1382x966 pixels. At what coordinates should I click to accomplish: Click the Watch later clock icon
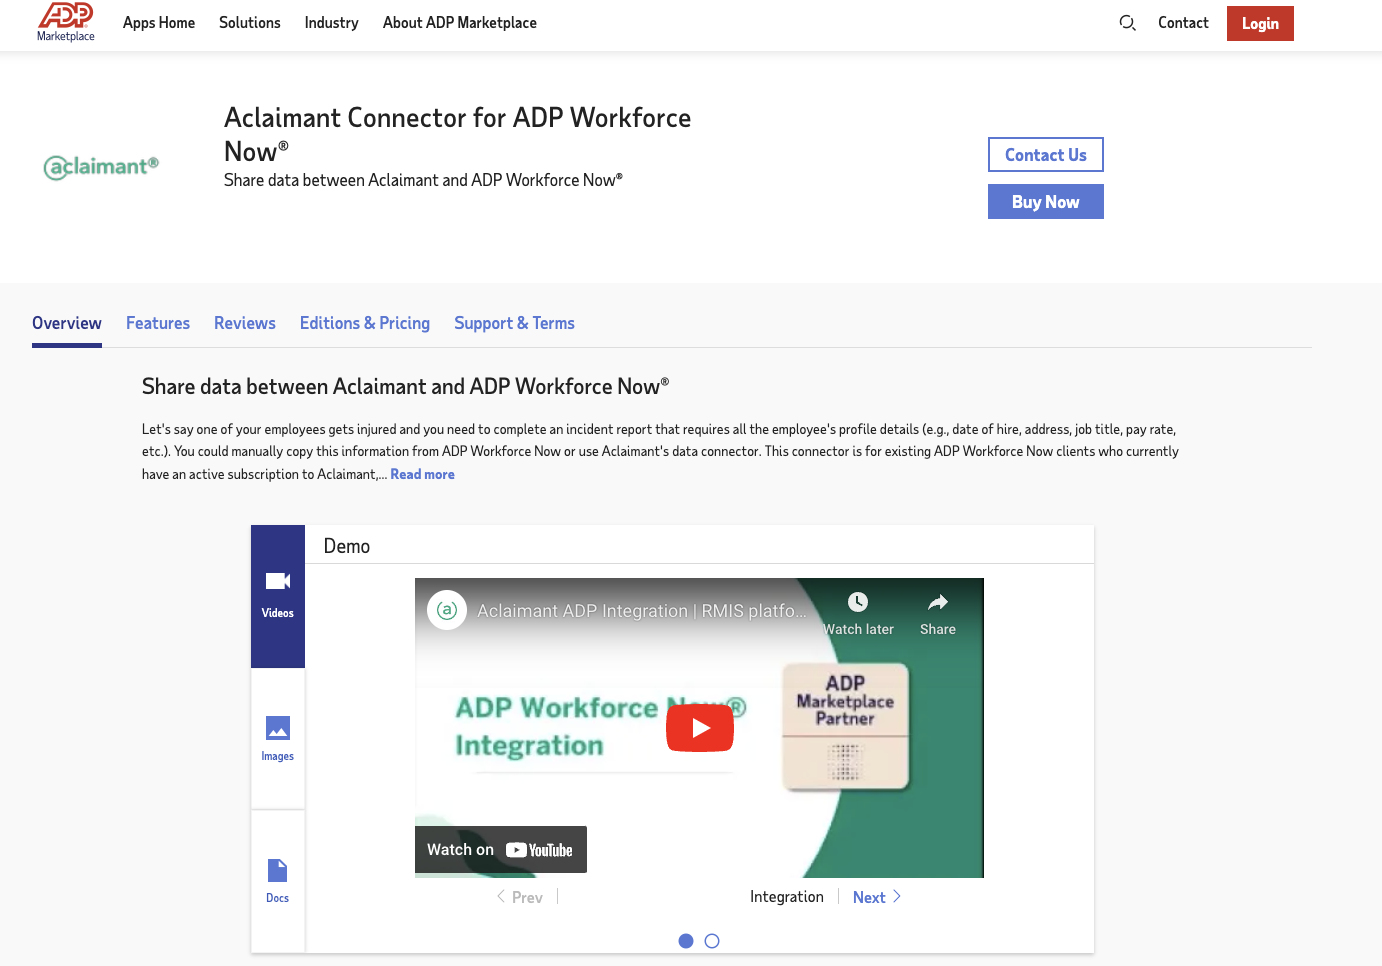pyautogui.click(x=858, y=602)
